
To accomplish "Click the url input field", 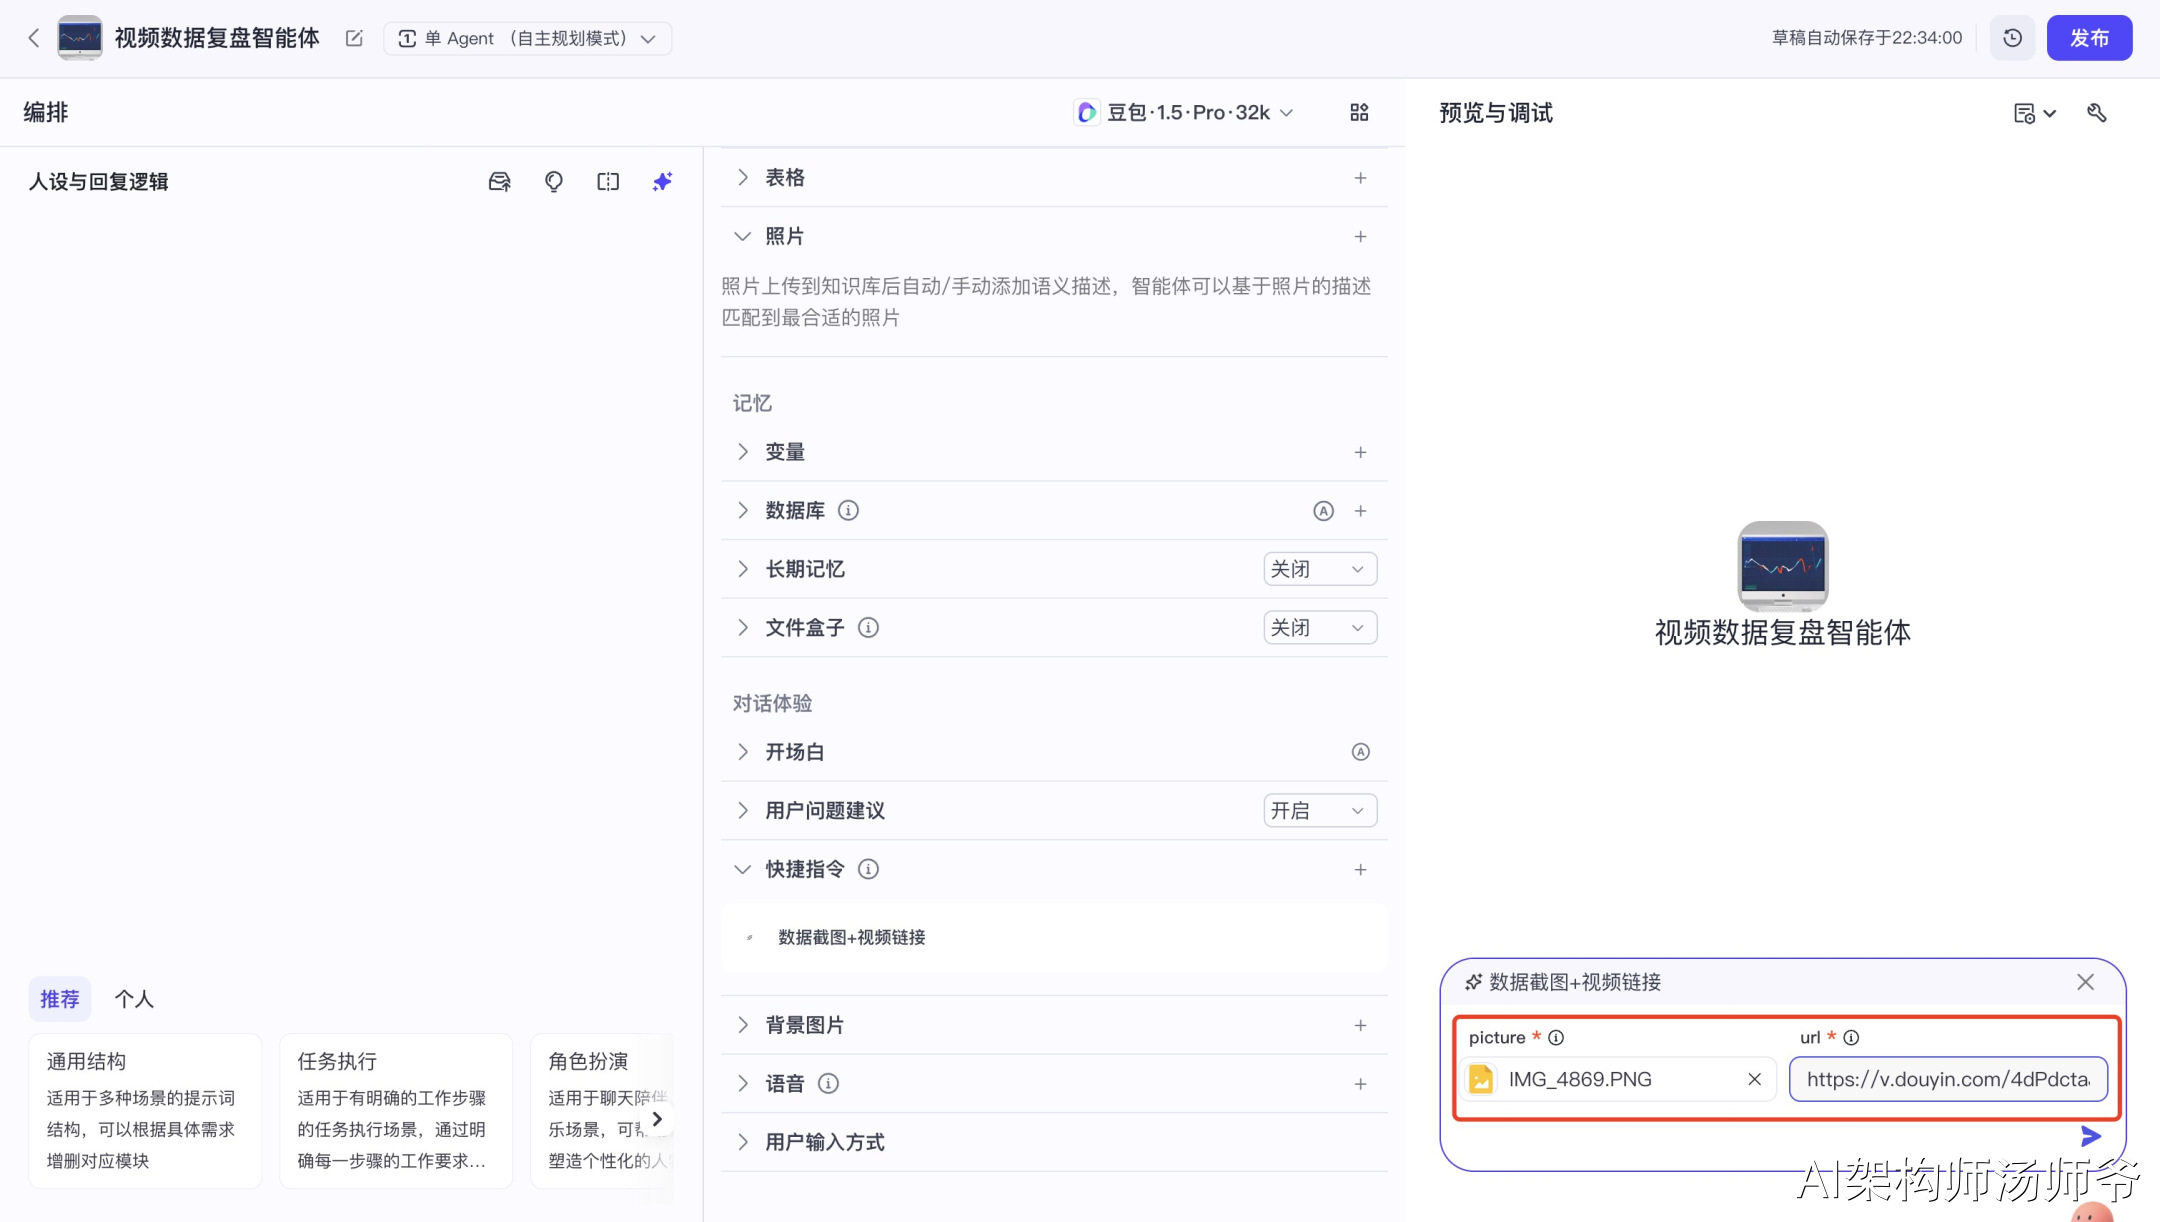I will 1947,1079.
